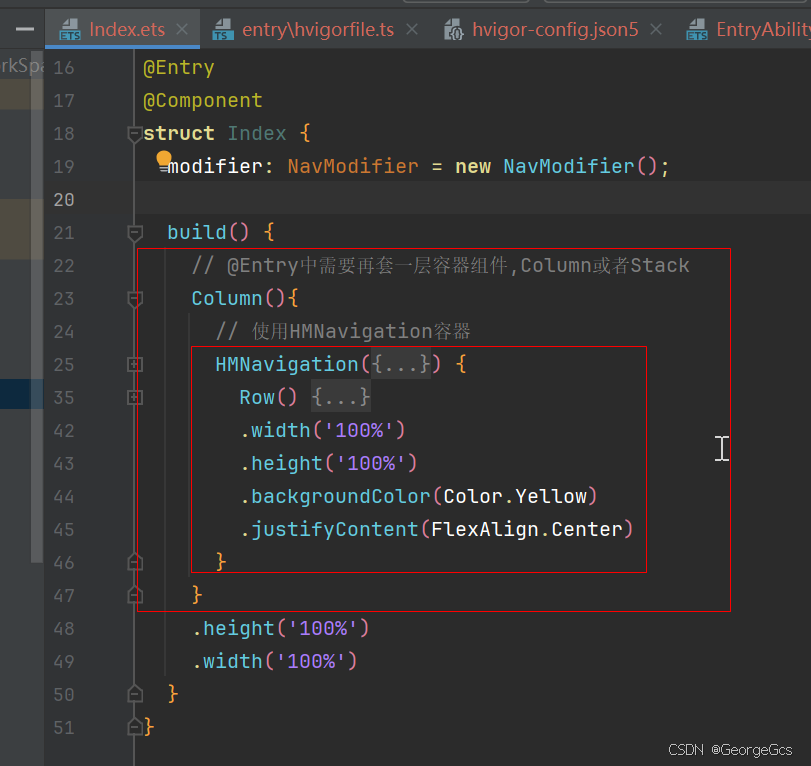Screen dimensions: 811x766
Task: Click the JSON5 file icon on hvigor-config tab
Action: (454, 29)
